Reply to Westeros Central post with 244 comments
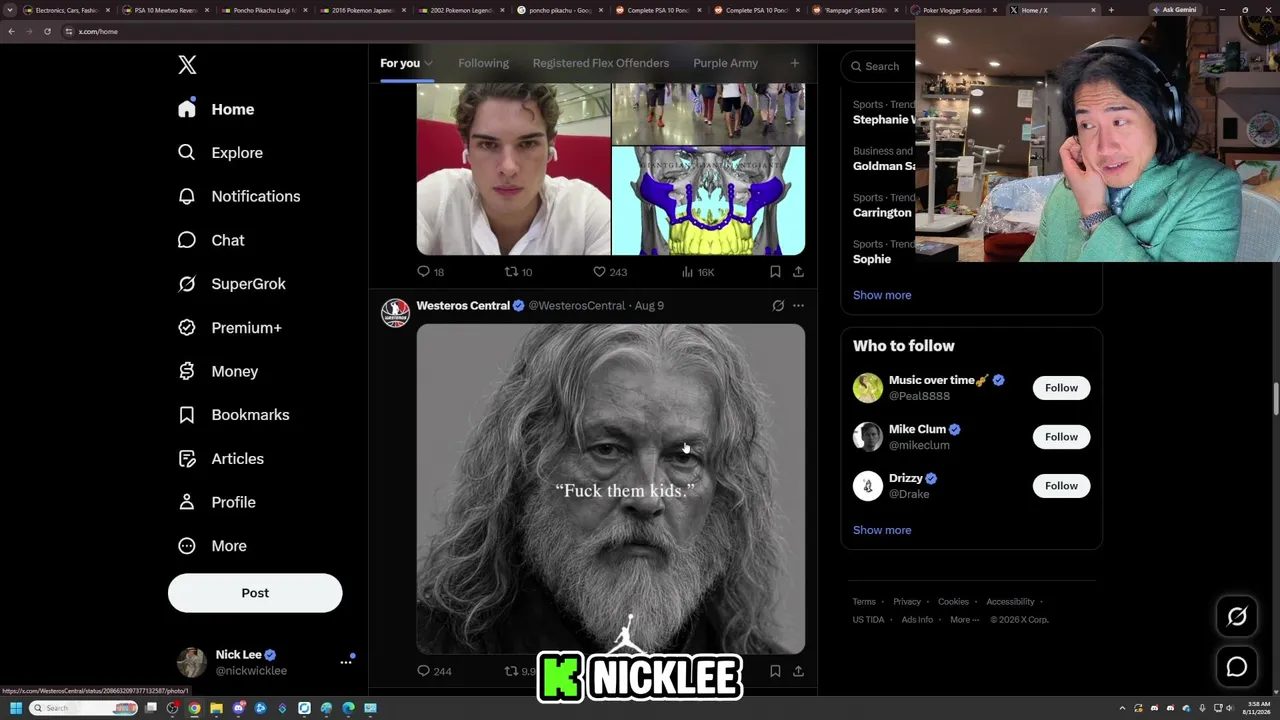This screenshot has height=720, width=1280. pyautogui.click(x=423, y=671)
